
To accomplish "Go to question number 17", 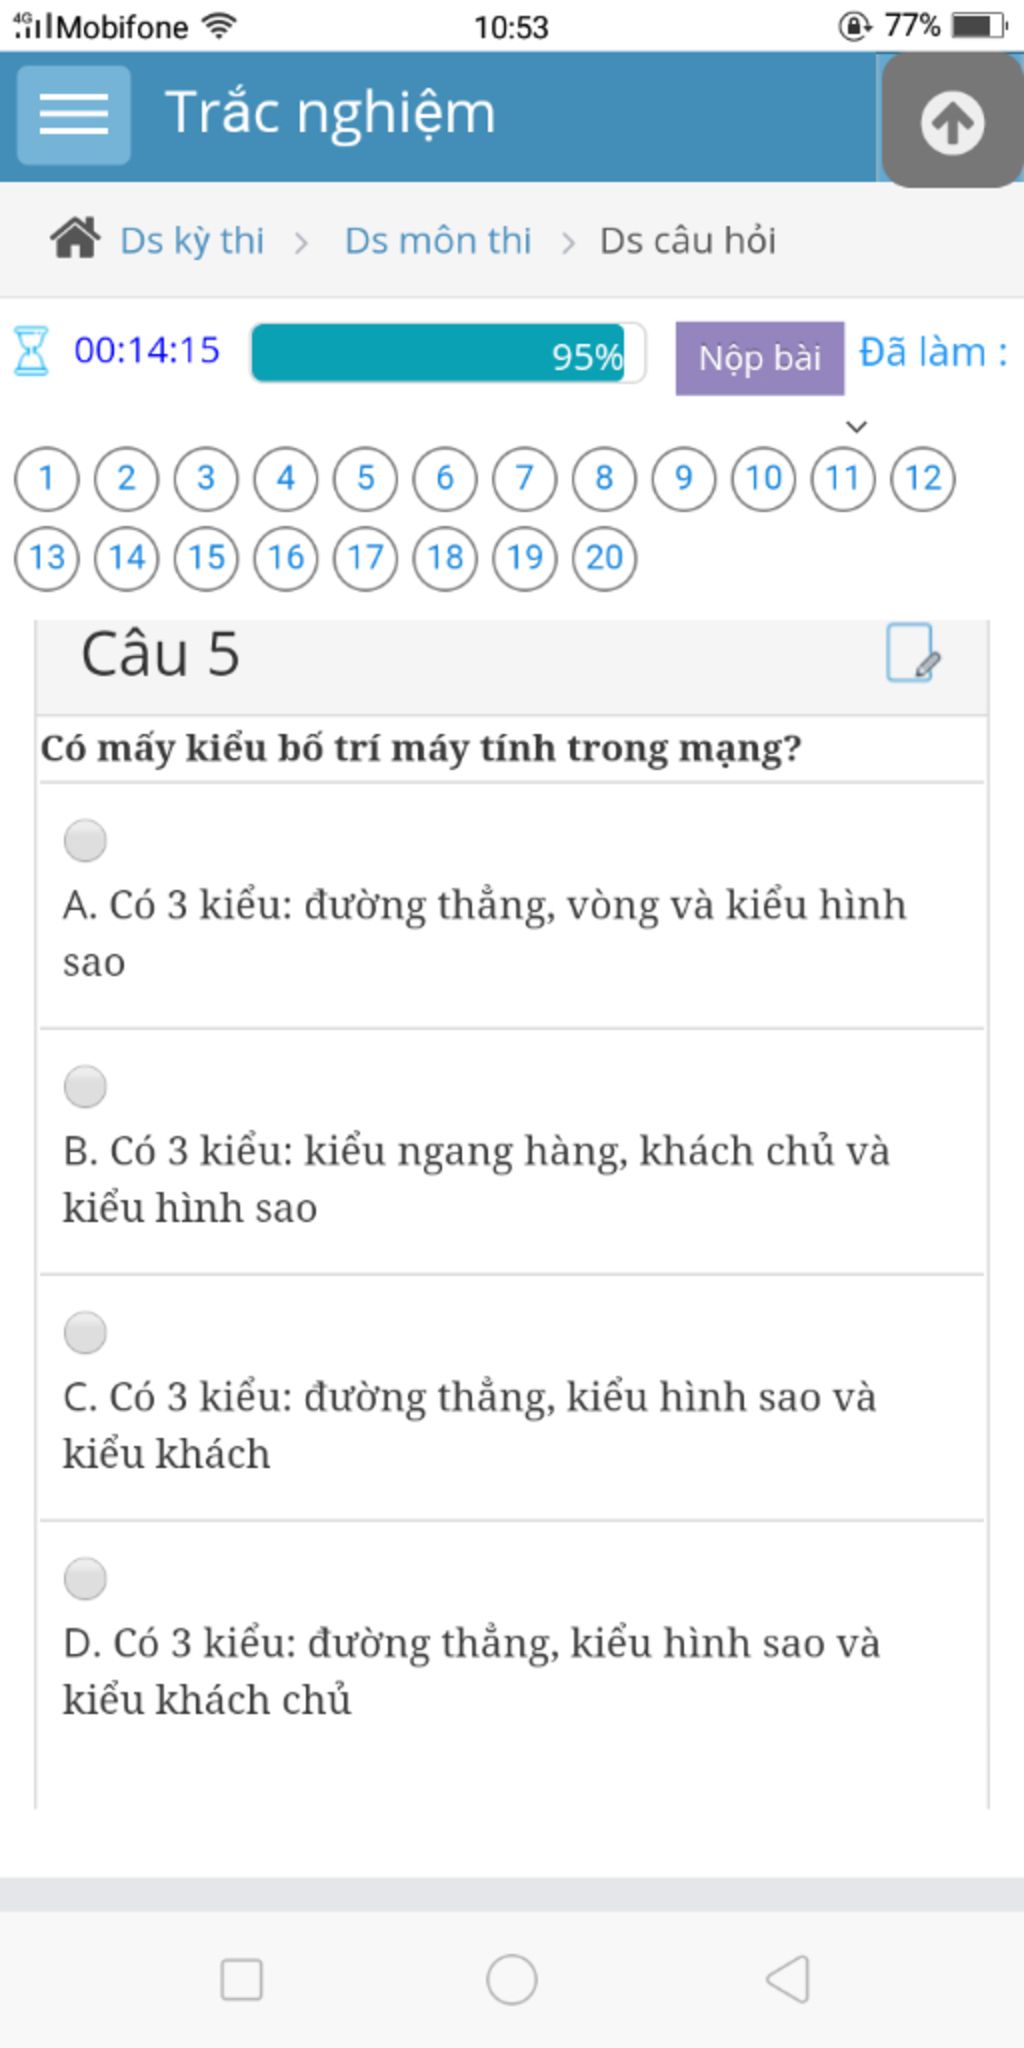I will tap(365, 557).
